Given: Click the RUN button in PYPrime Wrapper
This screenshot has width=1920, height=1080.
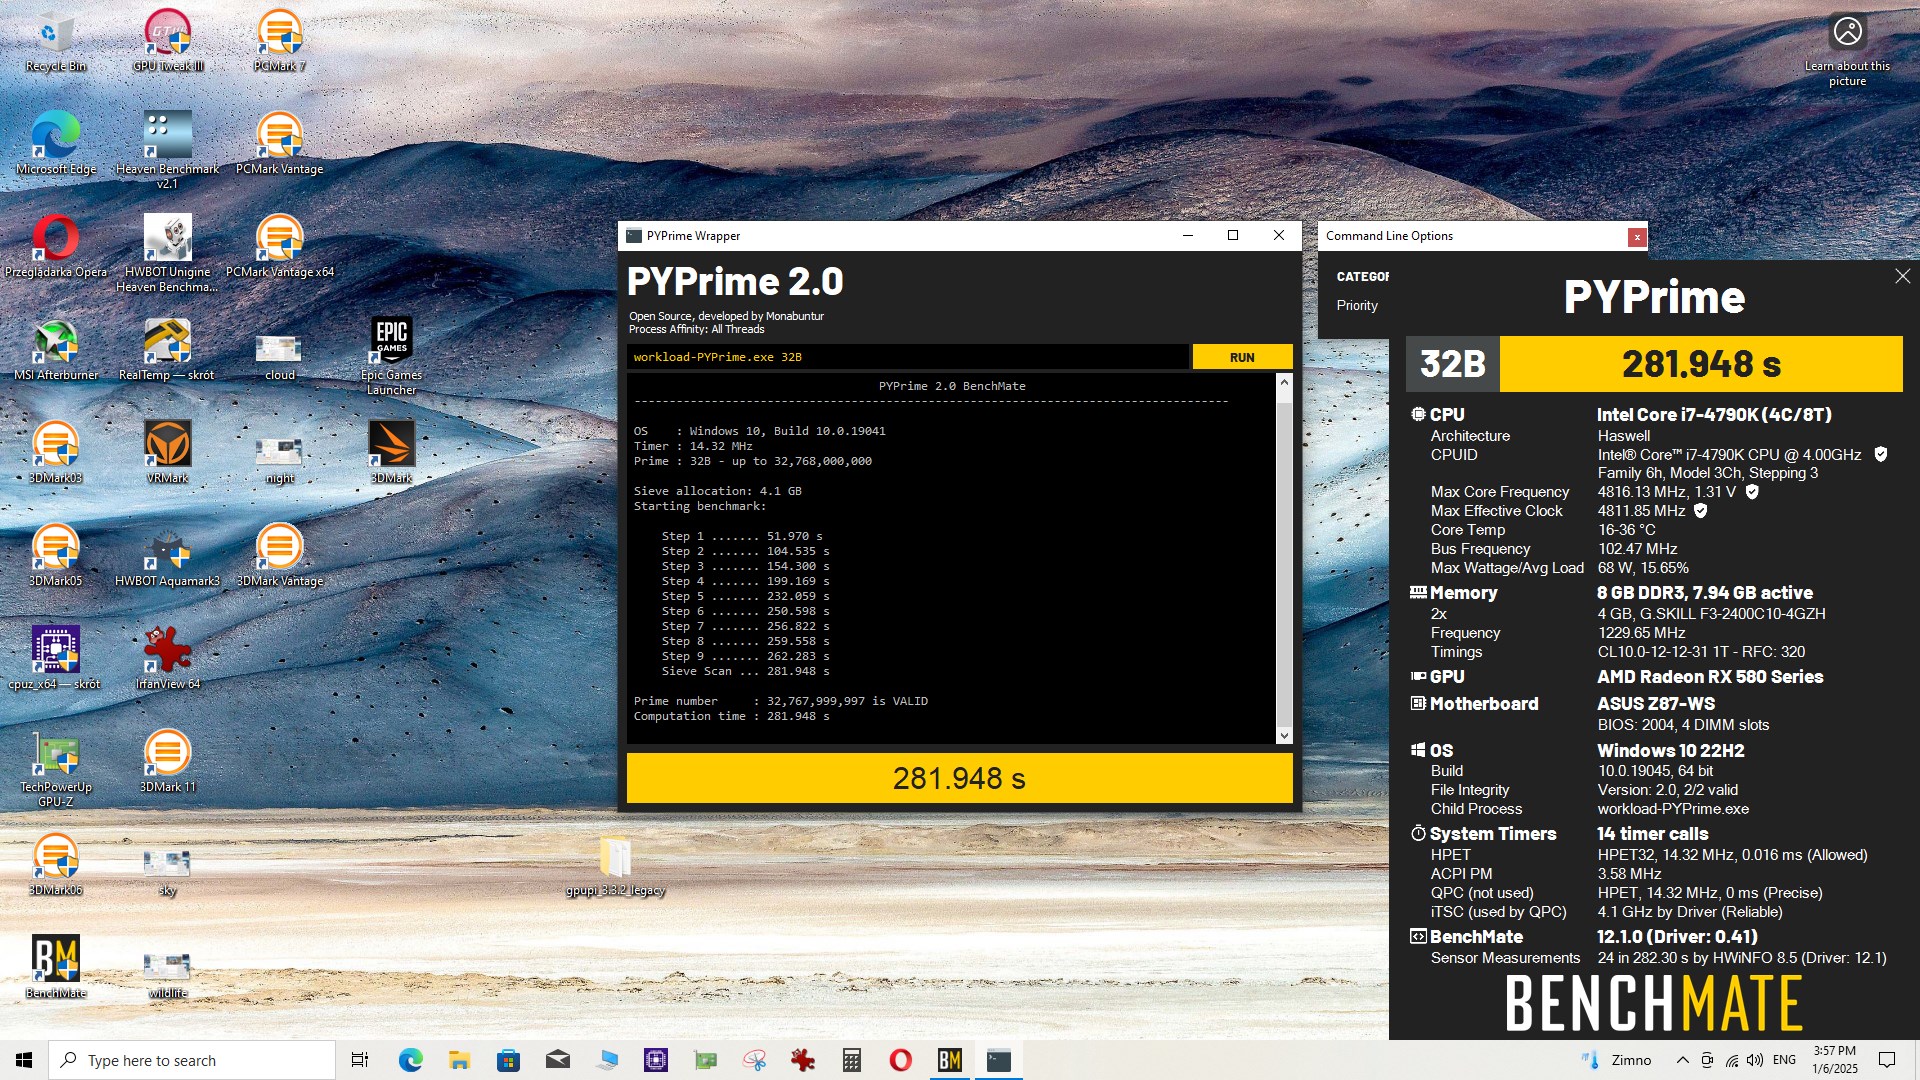Looking at the screenshot, I should (x=1242, y=357).
